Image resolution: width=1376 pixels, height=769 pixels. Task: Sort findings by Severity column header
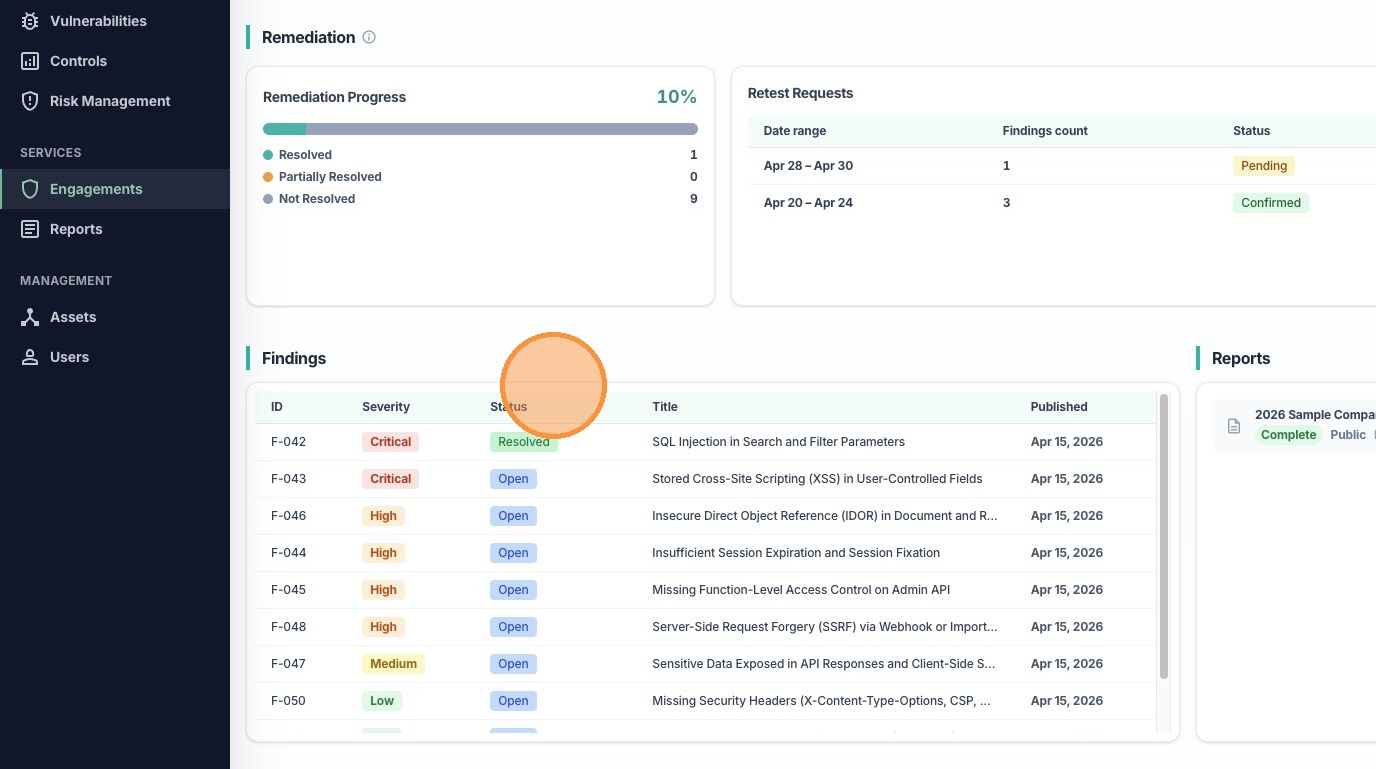pyautogui.click(x=386, y=407)
